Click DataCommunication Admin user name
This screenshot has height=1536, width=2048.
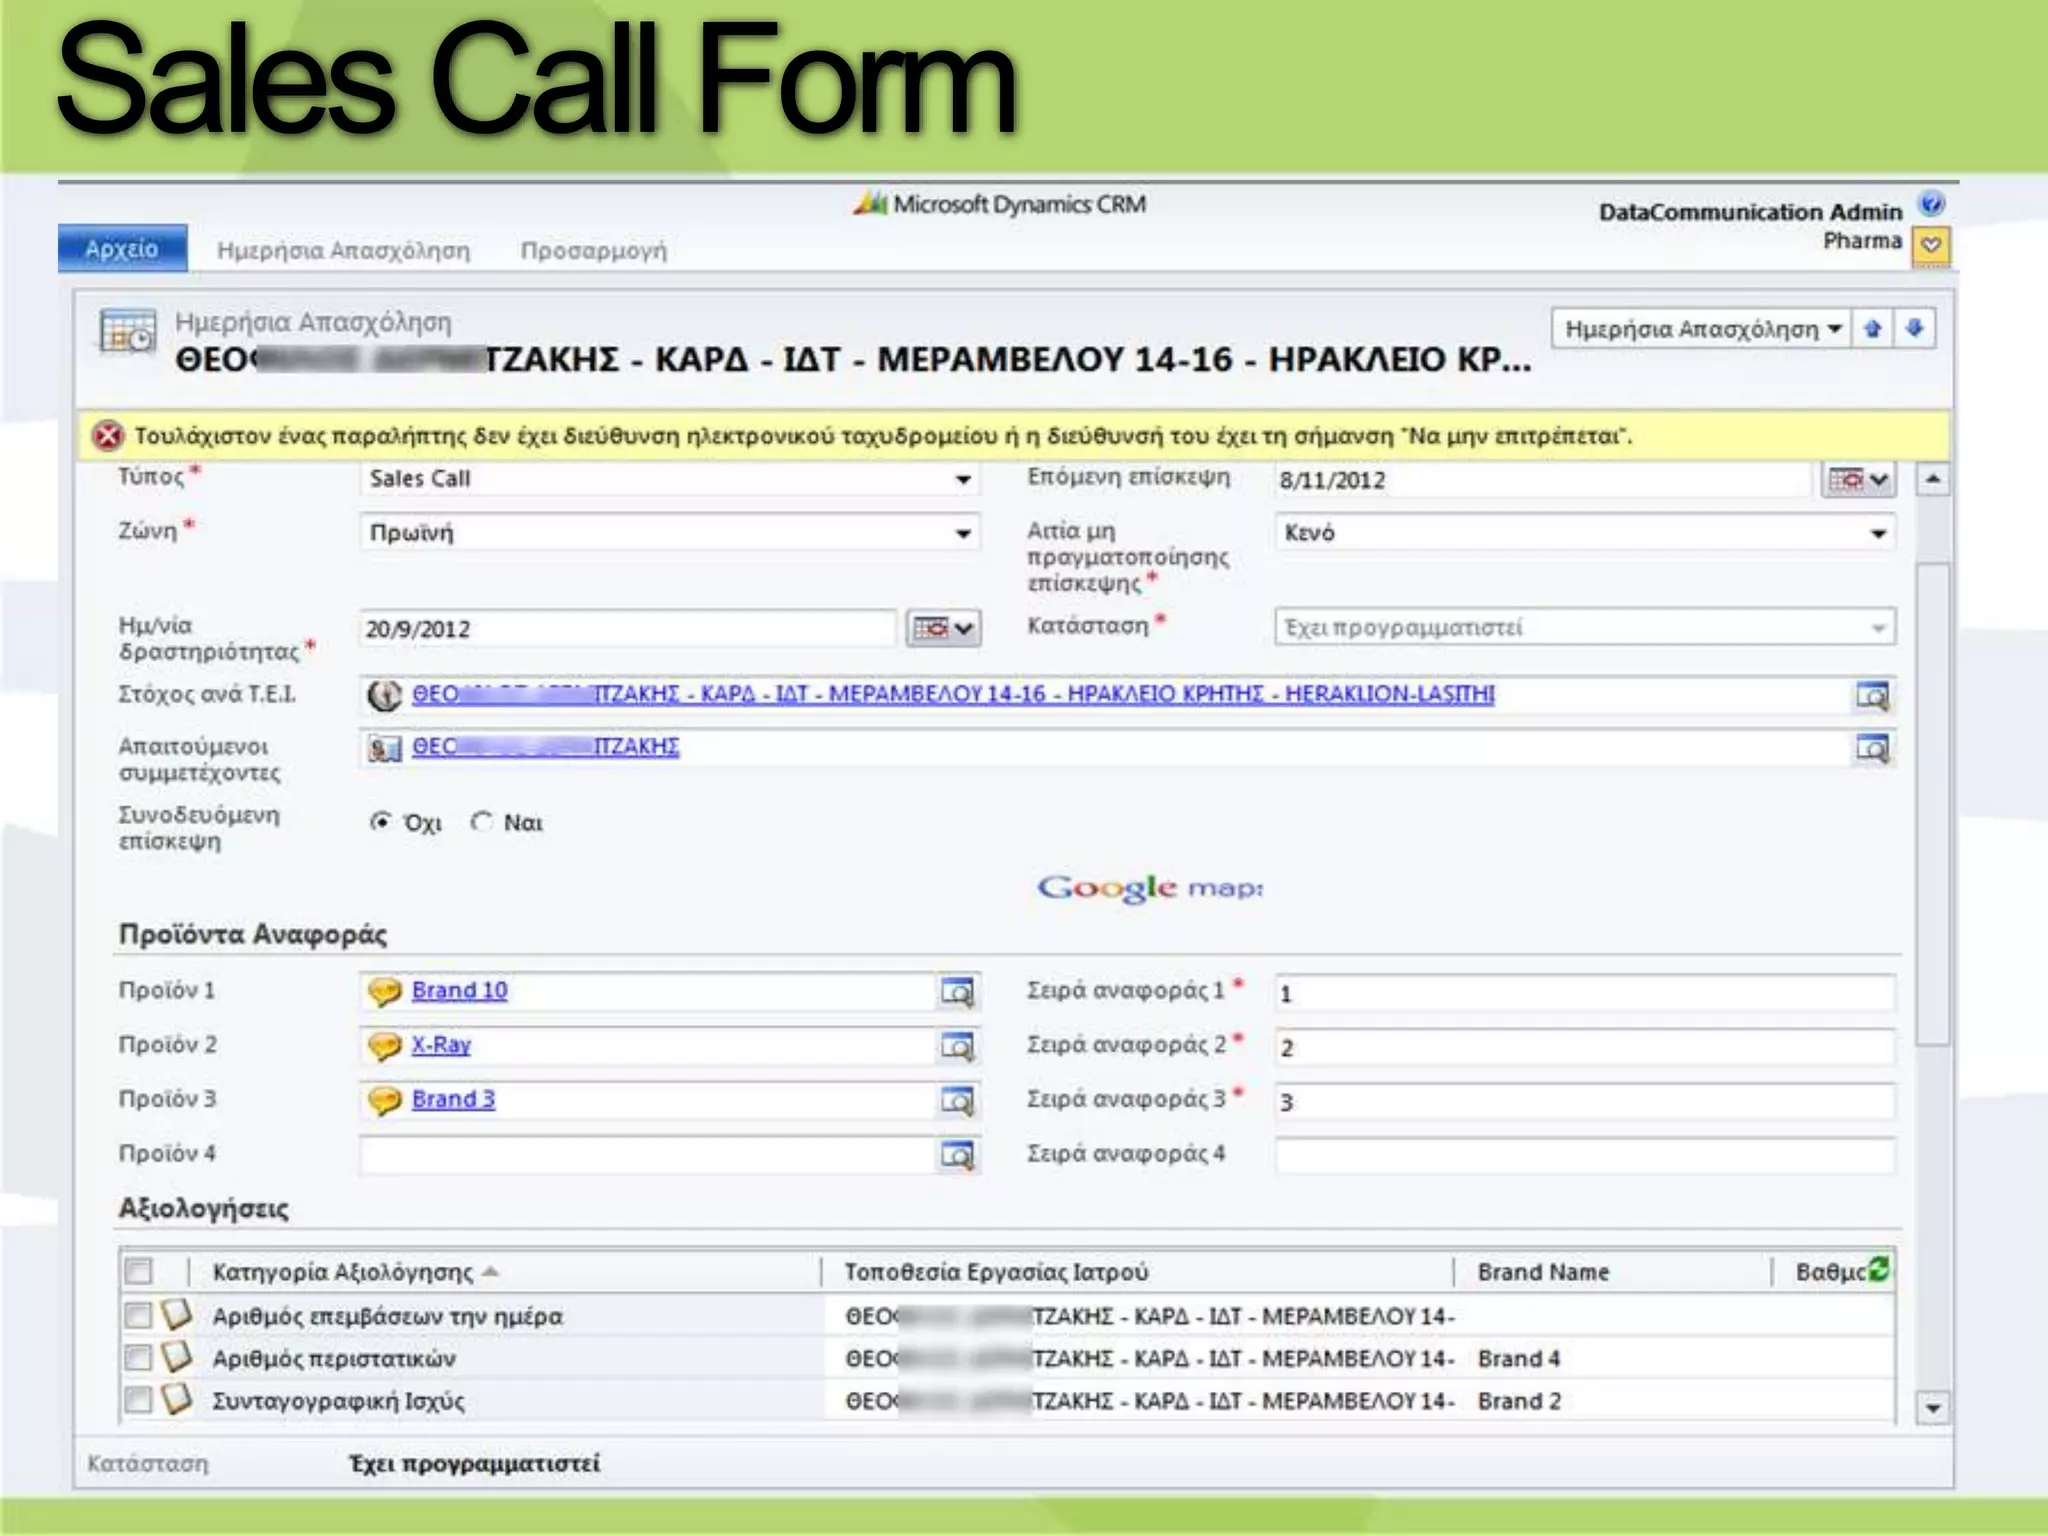coord(1750,212)
